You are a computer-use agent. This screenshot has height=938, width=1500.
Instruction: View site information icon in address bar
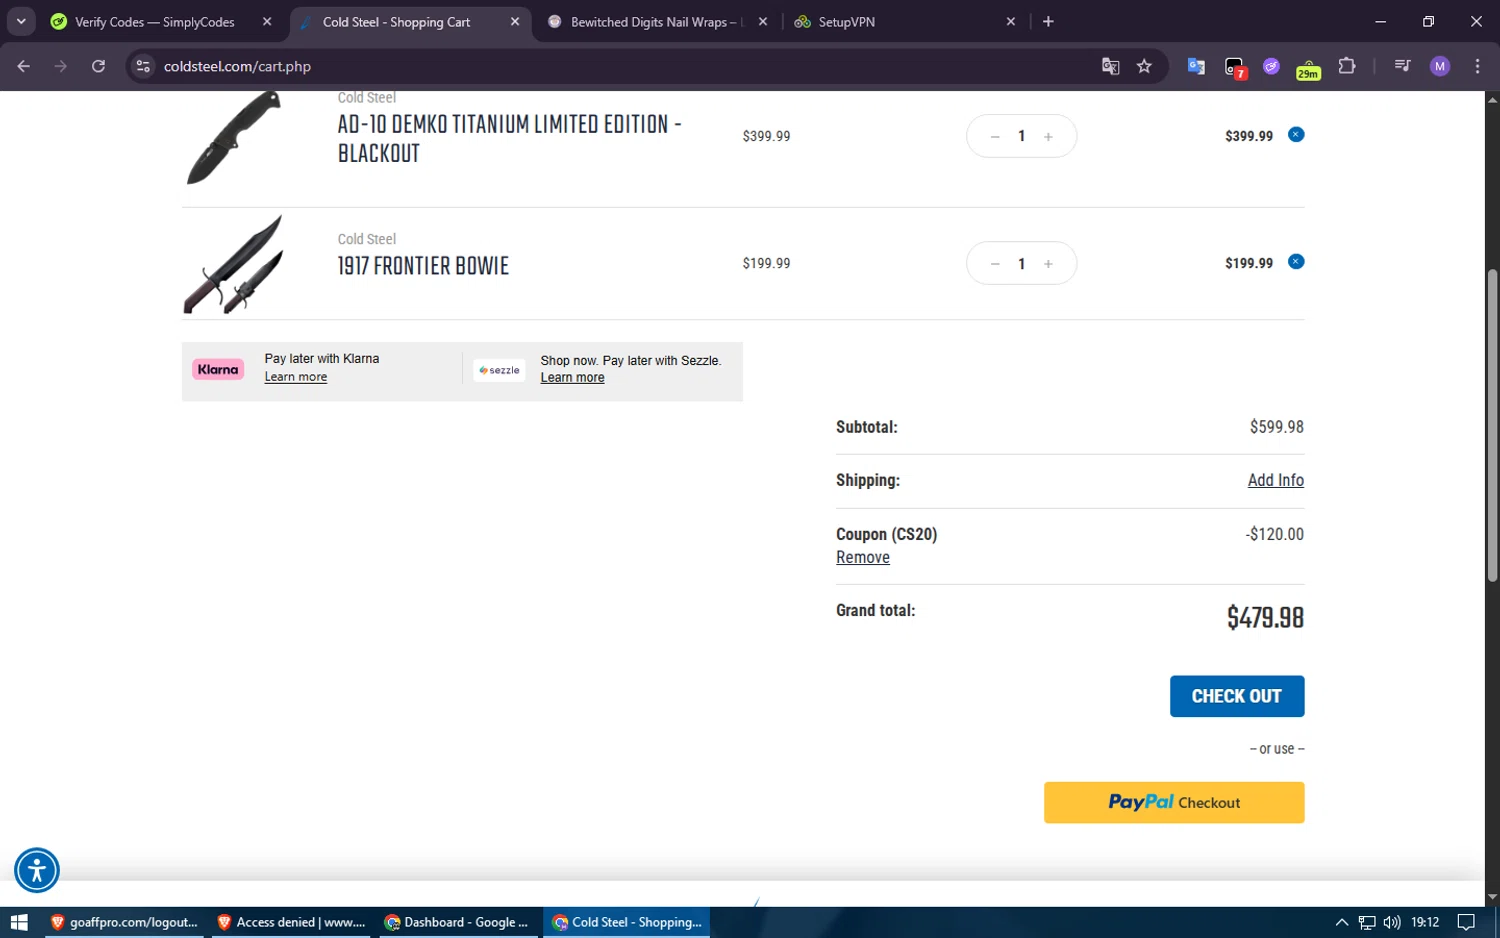(143, 66)
